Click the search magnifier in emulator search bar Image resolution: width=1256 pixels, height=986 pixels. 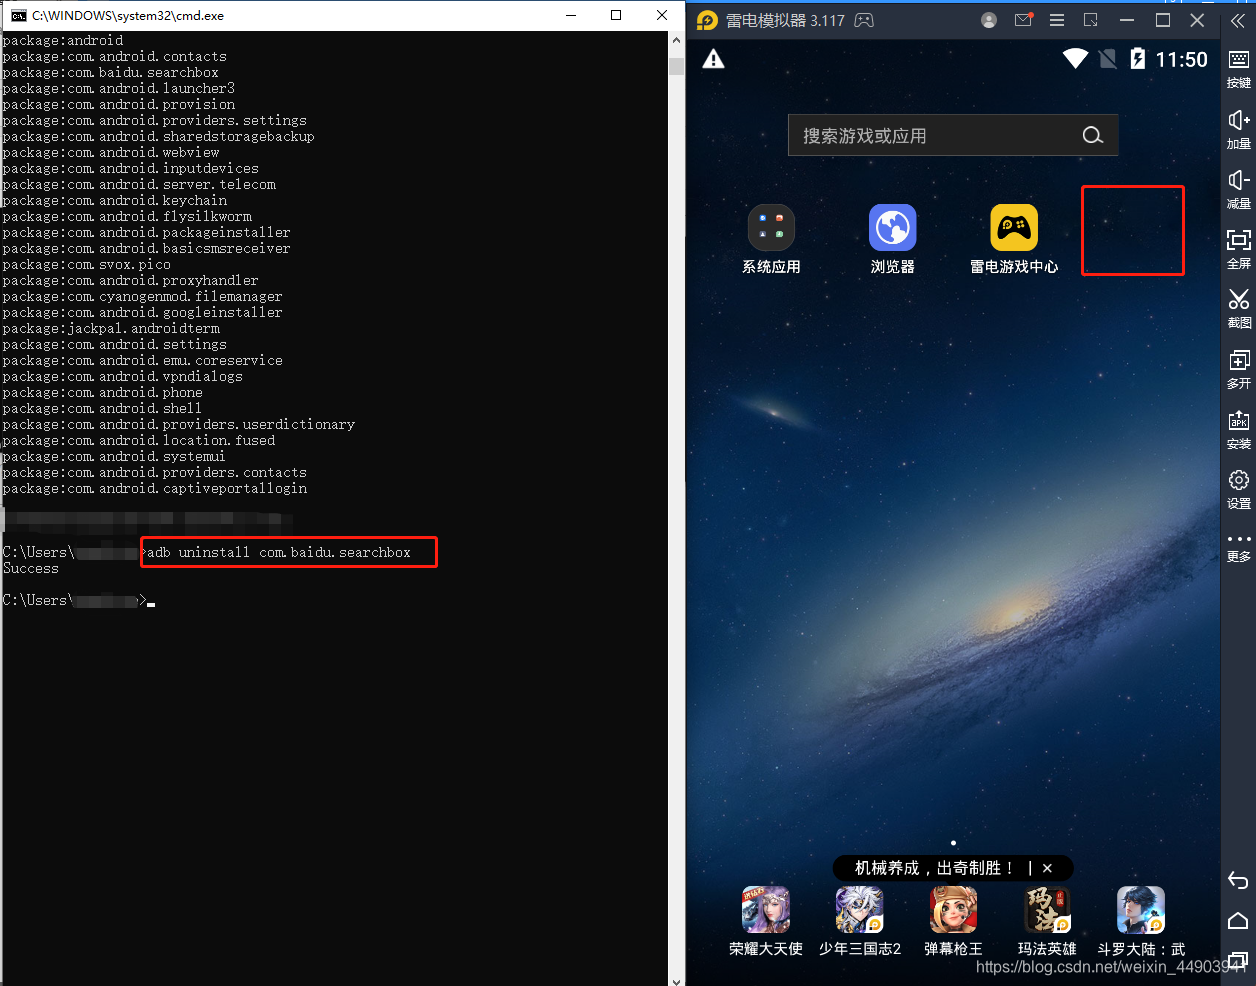(1093, 135)
